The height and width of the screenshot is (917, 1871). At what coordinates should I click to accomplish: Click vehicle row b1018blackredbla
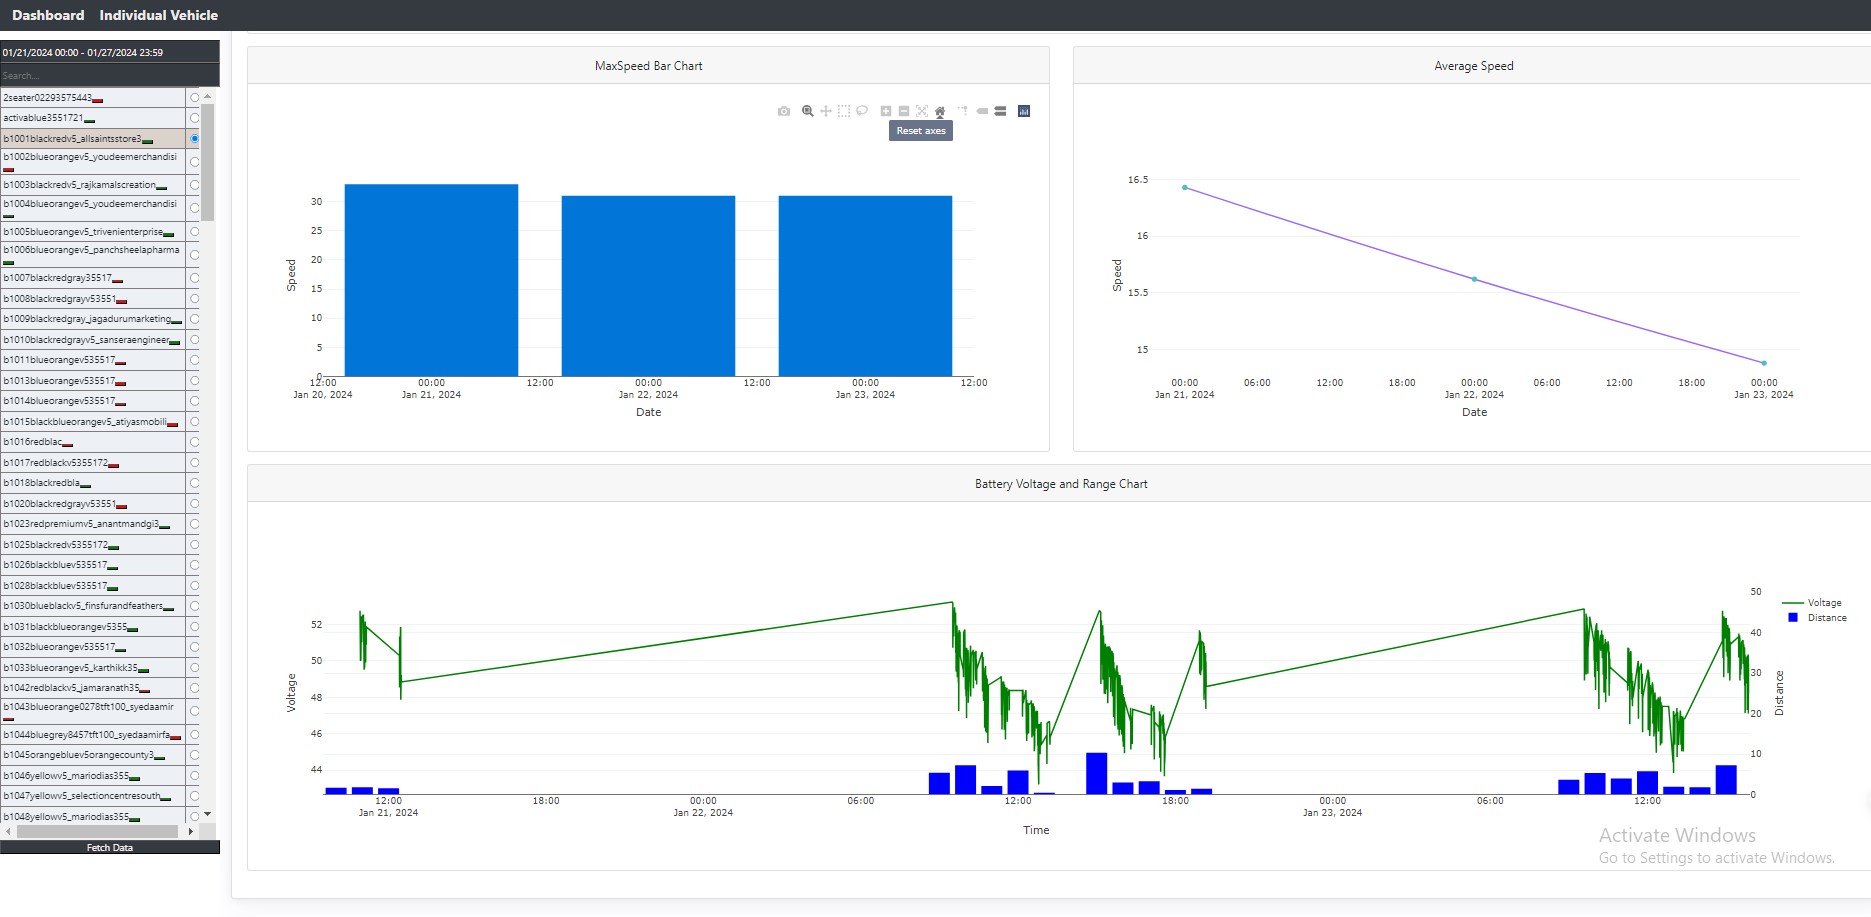click(x=93, y=483)
